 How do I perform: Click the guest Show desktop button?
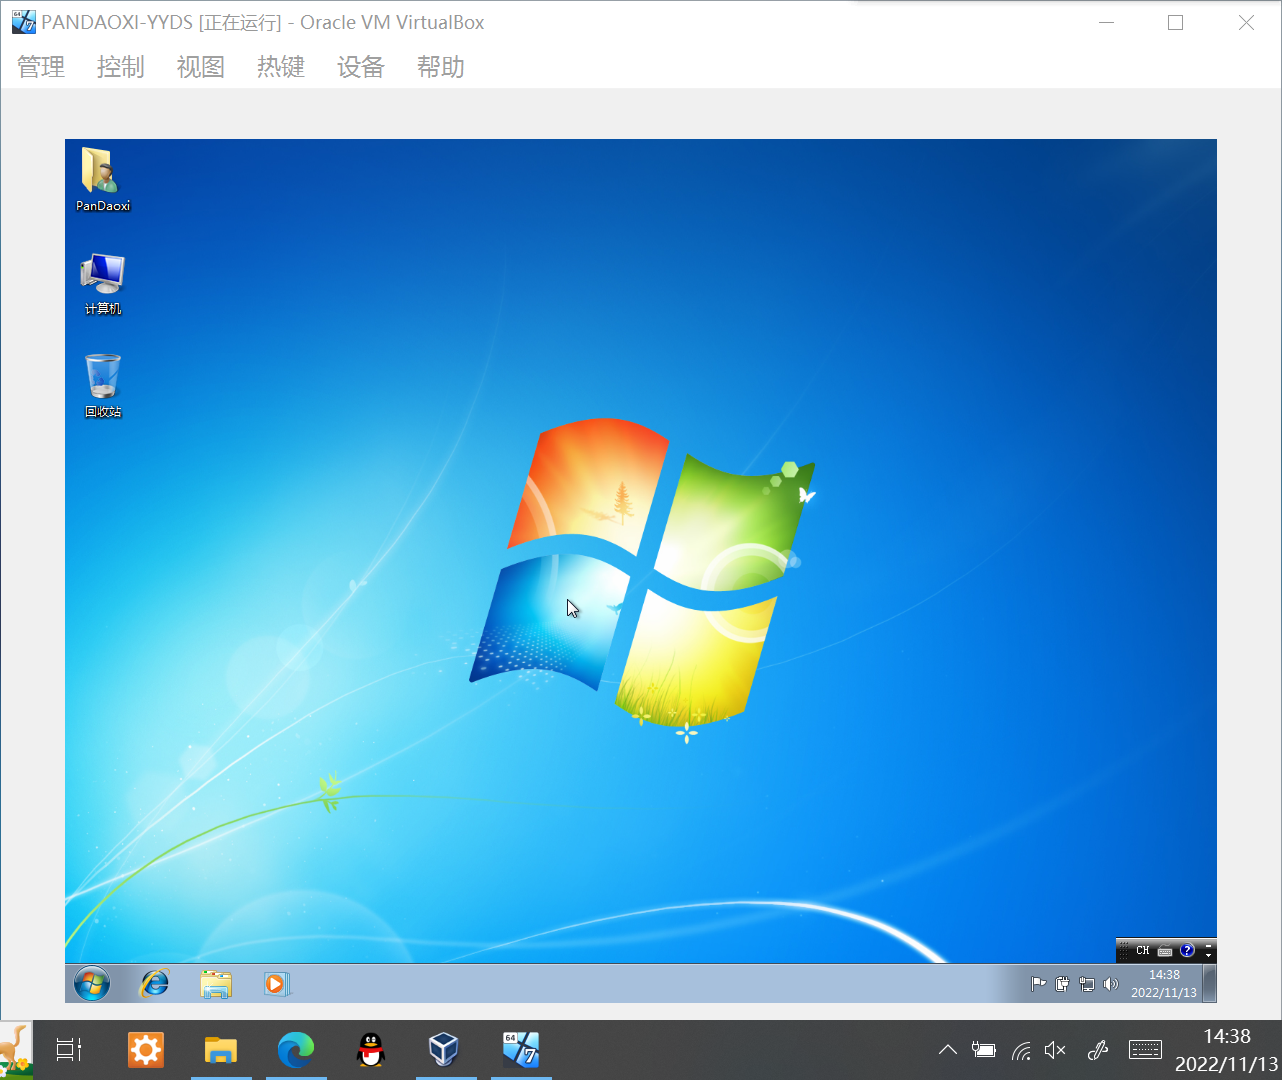[1209, 984]
